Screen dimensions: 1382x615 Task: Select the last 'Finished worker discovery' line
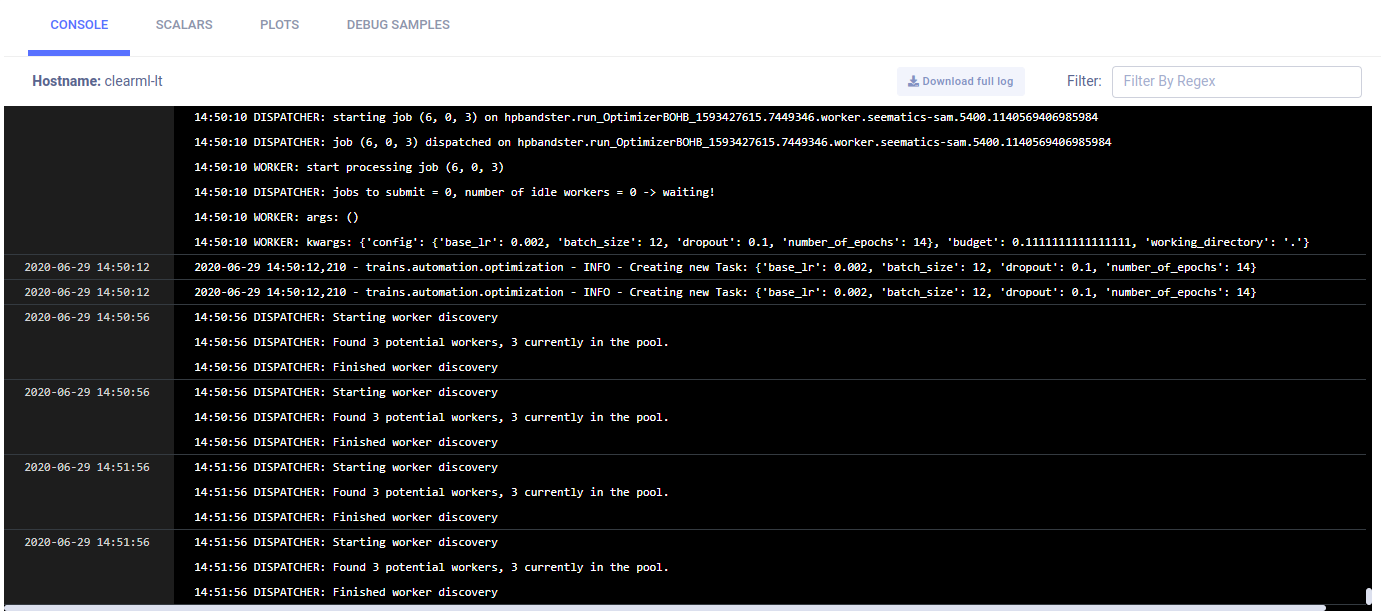point(345,592)
